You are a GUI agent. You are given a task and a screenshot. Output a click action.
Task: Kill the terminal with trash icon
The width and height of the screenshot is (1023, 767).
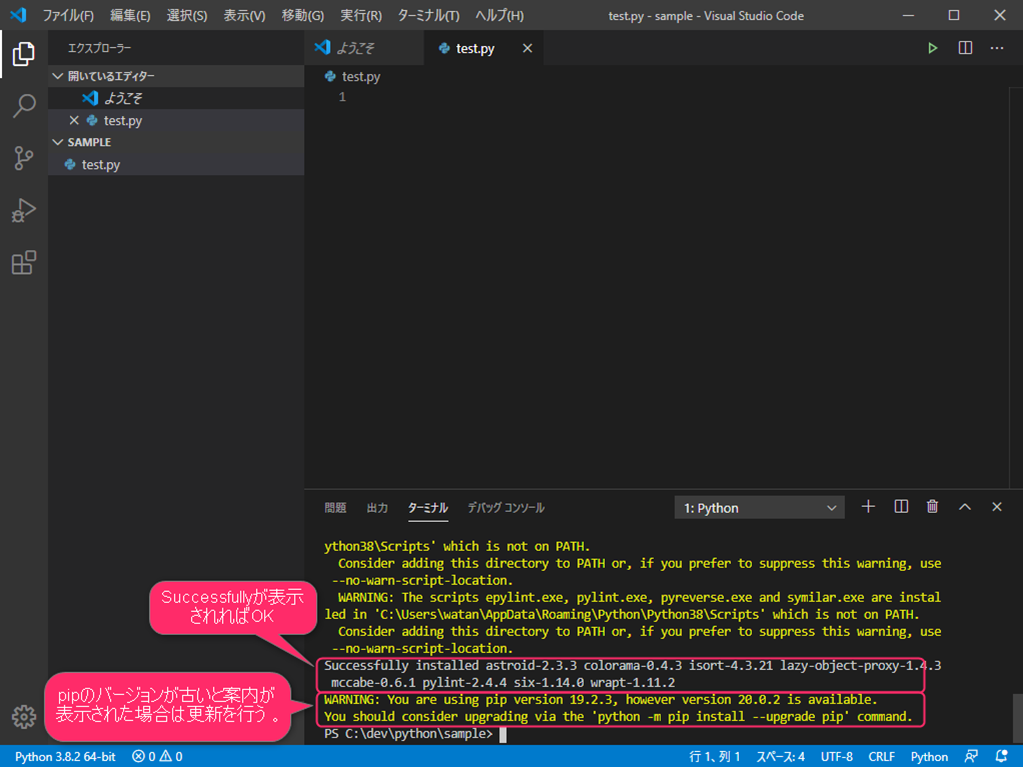tap(932, 507)
